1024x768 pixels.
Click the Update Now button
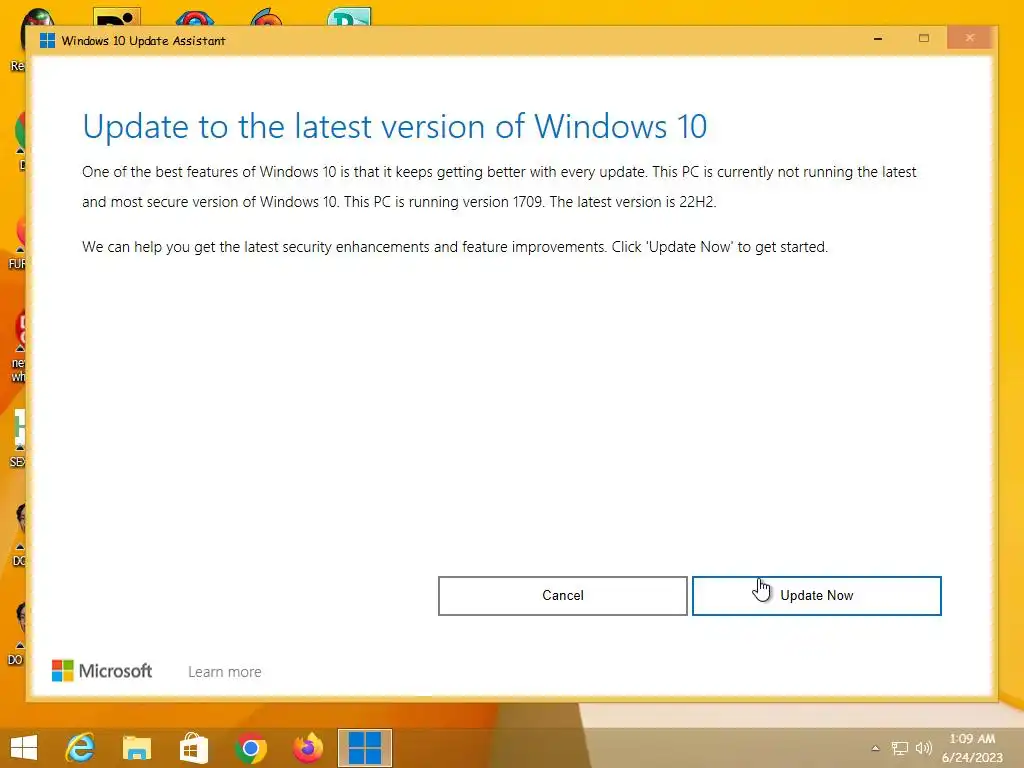816,596
